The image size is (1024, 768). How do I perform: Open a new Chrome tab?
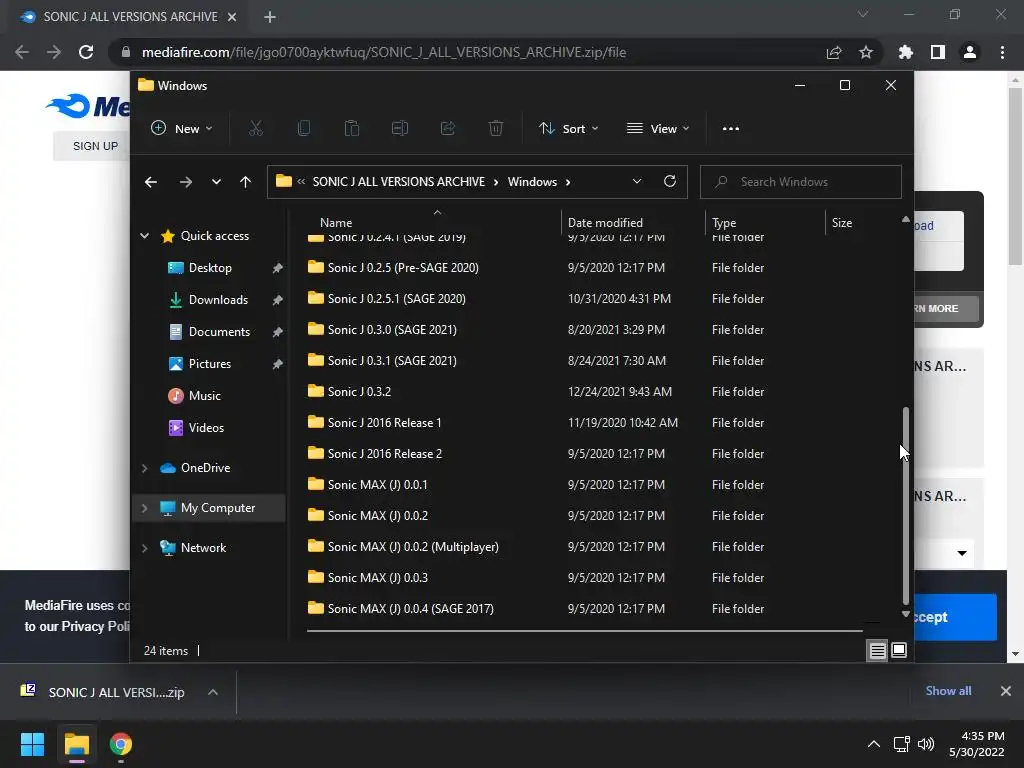[x=270, y=17]
